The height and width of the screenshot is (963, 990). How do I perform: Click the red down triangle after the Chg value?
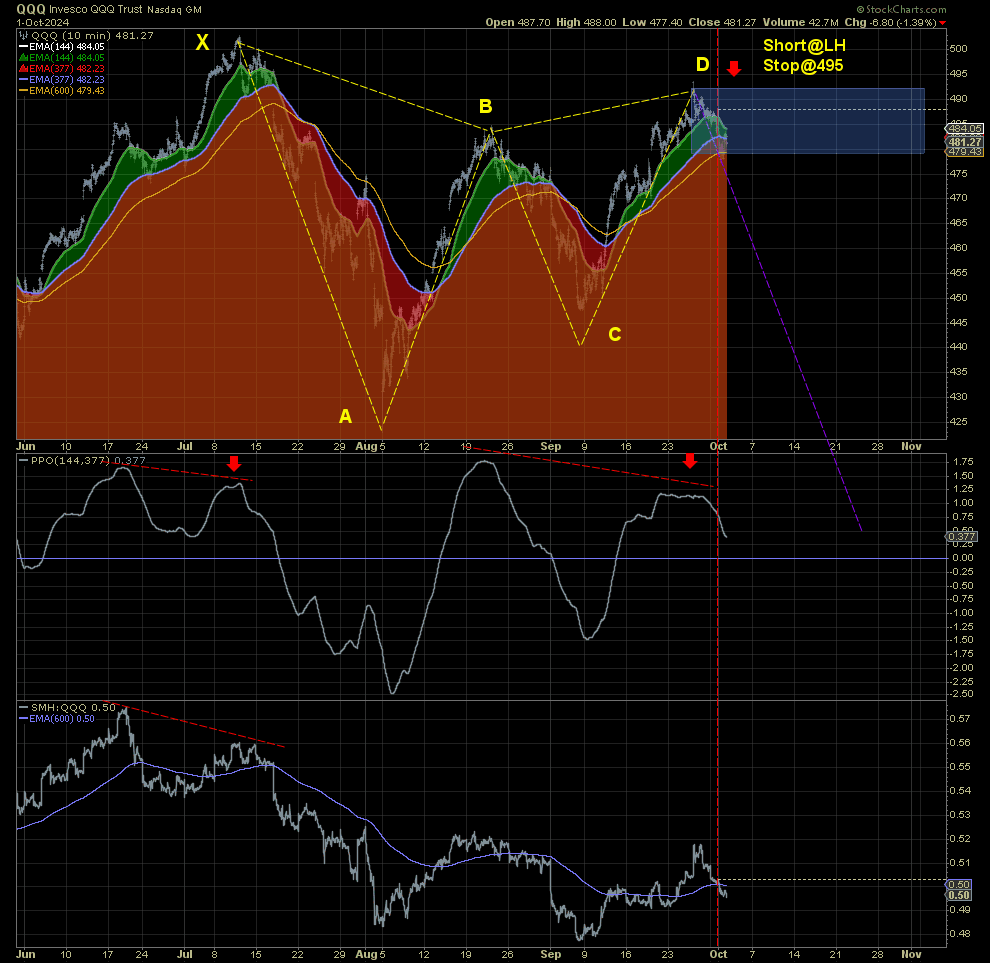943,23
